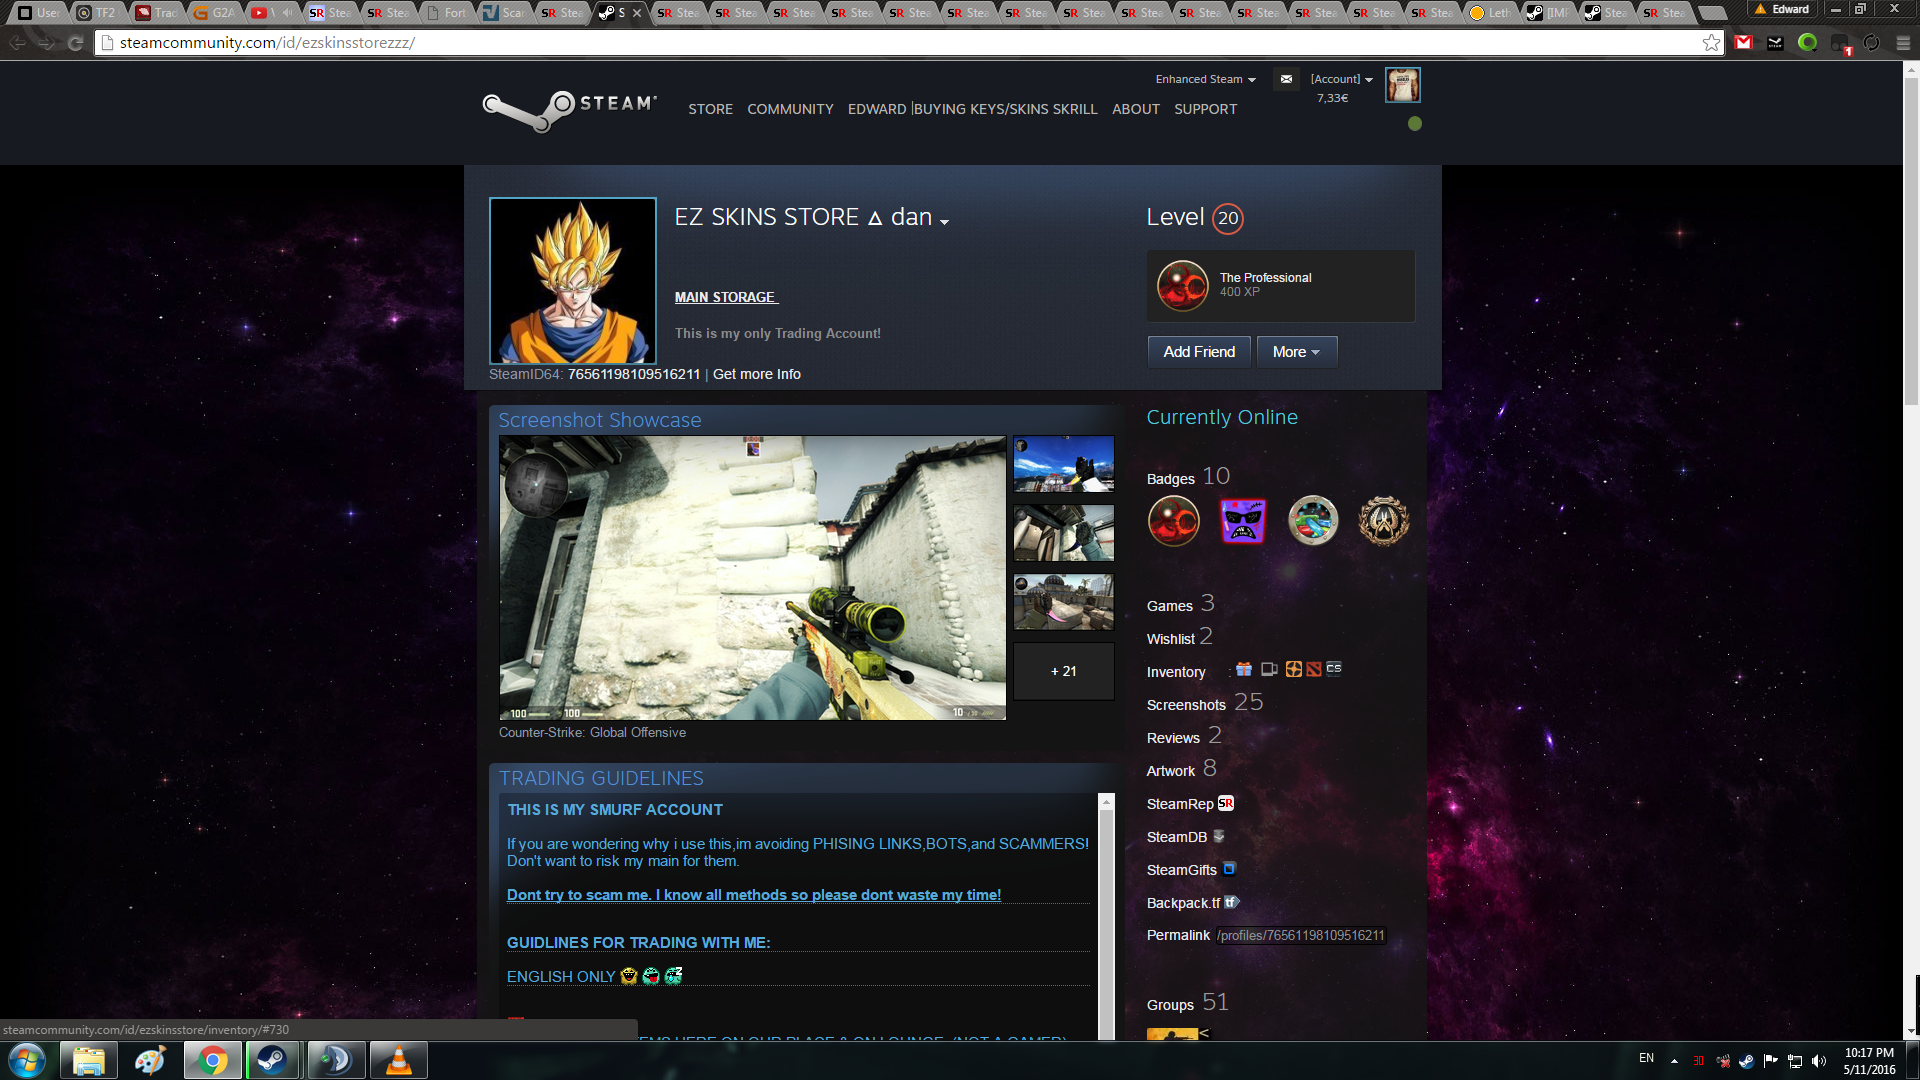The image size is (1920, 1080).
Task: Open the COMMUNITY menu item
Action: (790, 109)
